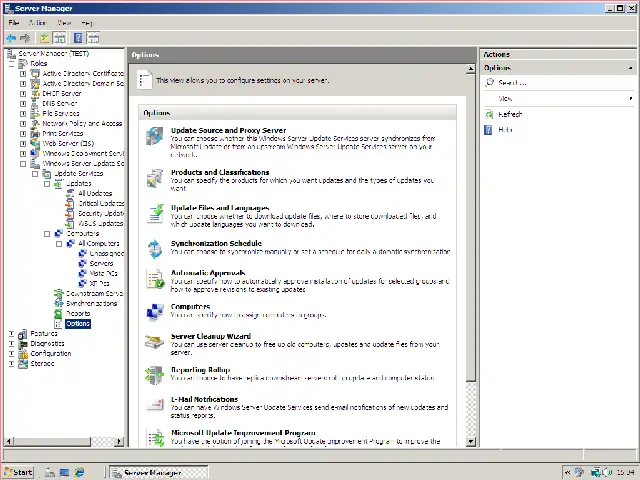Click the tree pane scroll right arrow

(119, 441)
